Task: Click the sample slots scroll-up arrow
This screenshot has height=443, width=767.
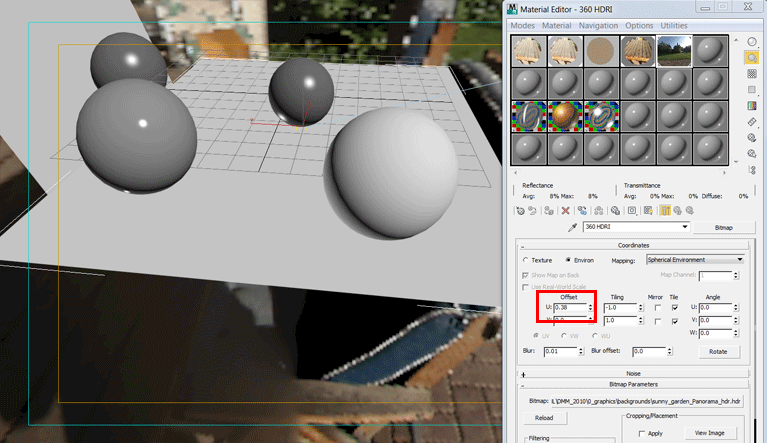Action: point(736,40)
